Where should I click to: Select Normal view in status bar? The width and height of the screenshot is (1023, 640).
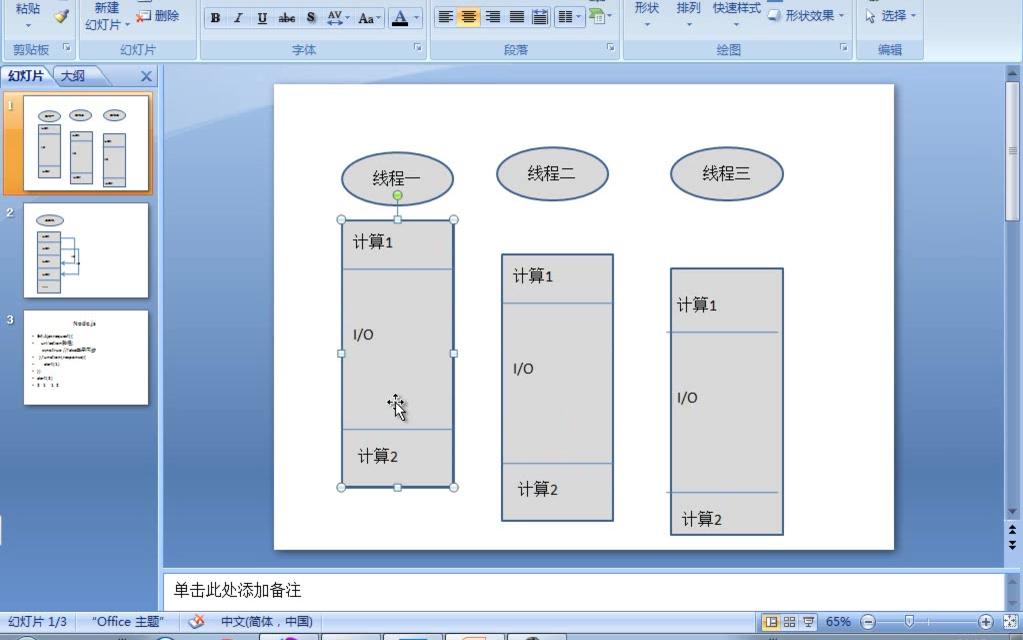pos(770,621)
